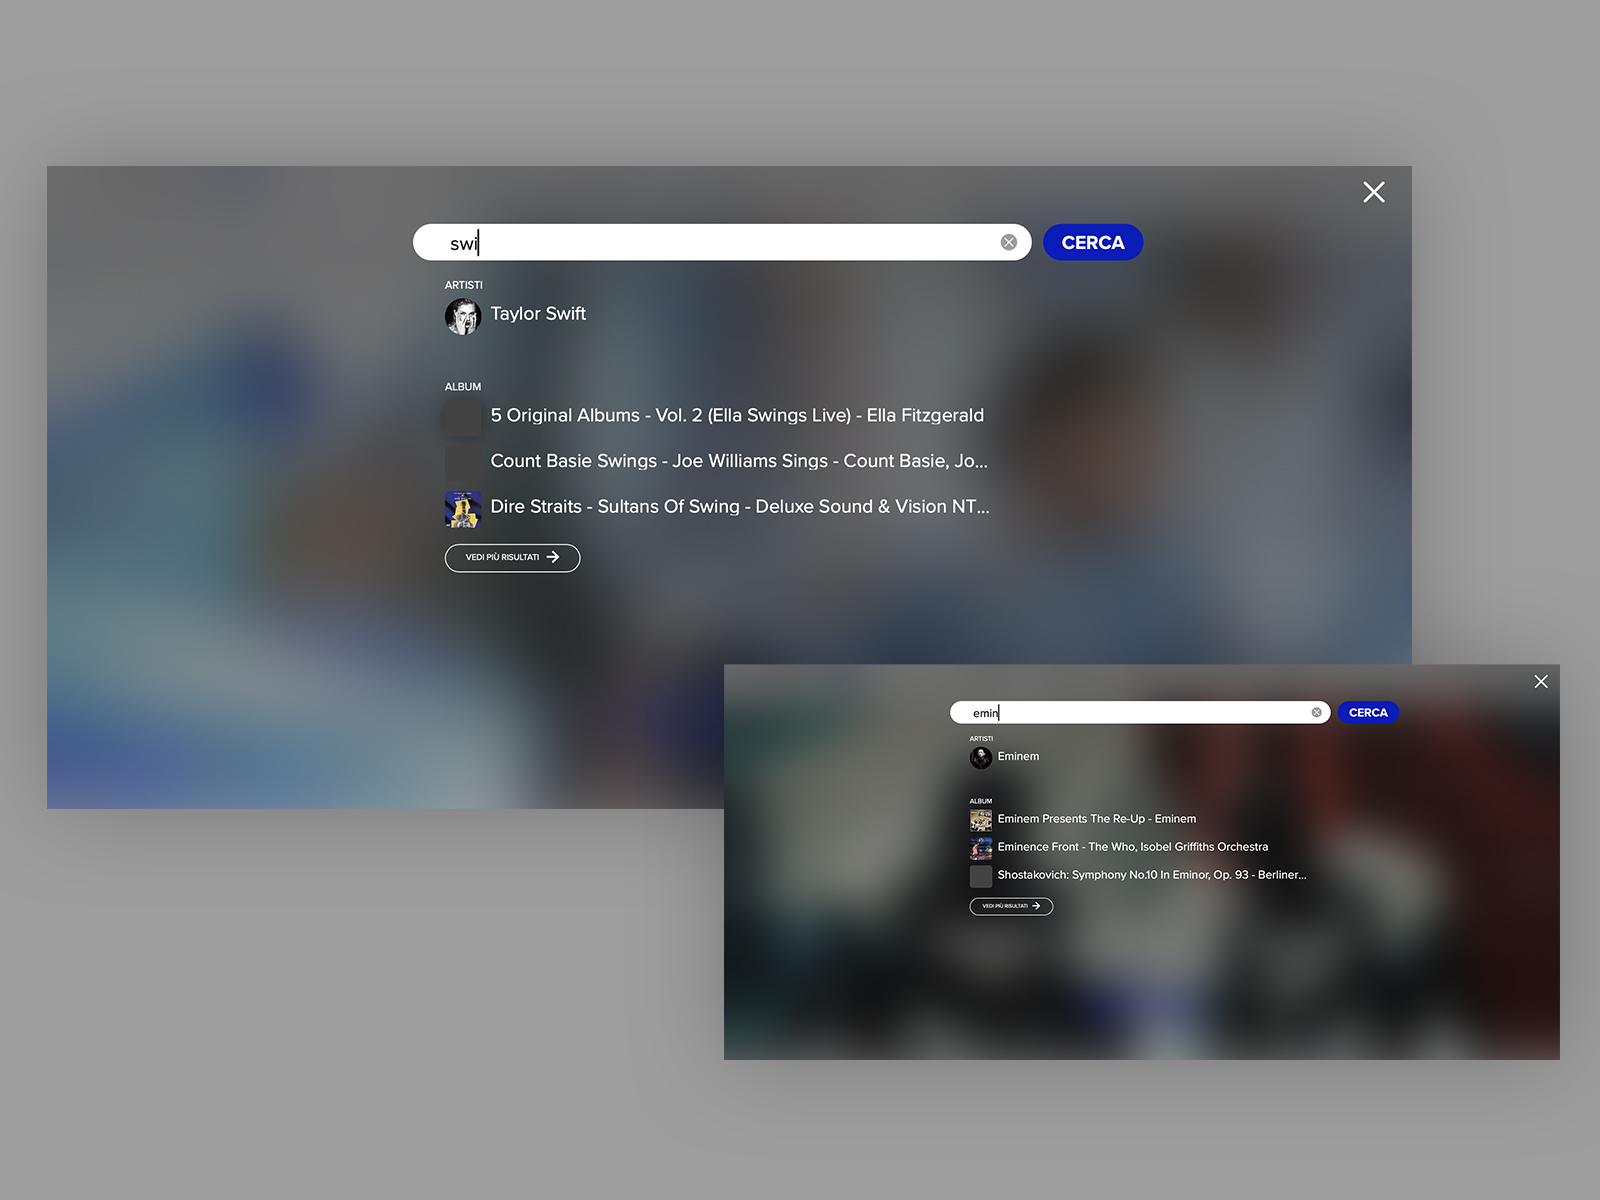
Task: Click the Sultans Of Swing album artwork
Action: [463, 509]
